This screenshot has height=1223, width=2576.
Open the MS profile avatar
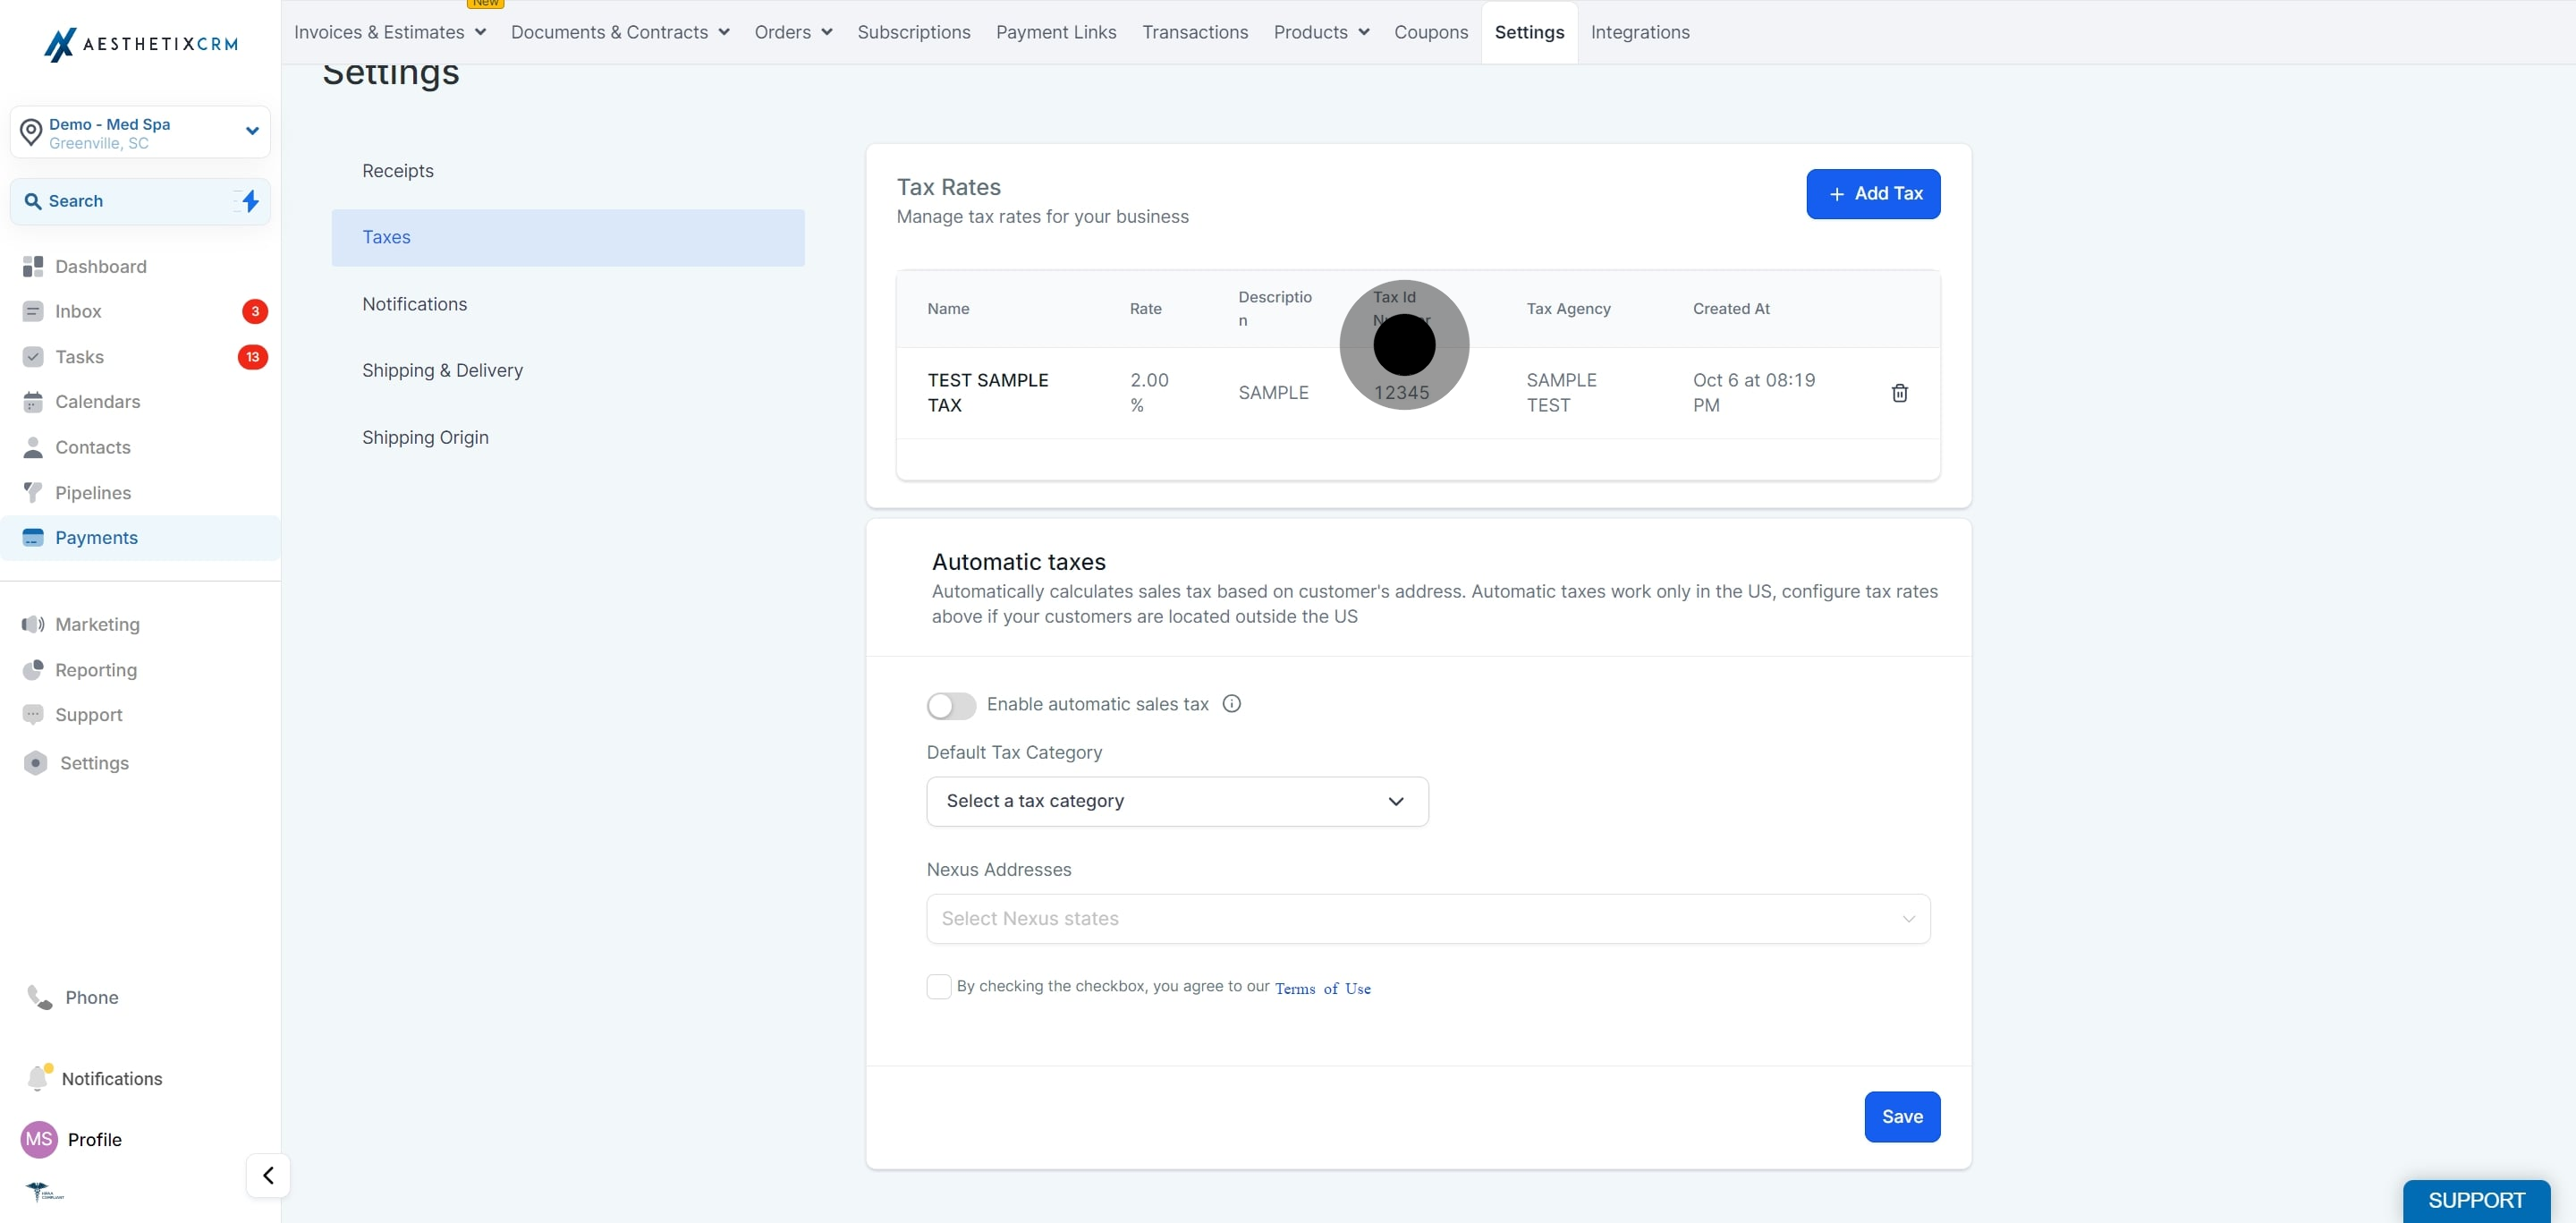click(x=39, y=1139)
